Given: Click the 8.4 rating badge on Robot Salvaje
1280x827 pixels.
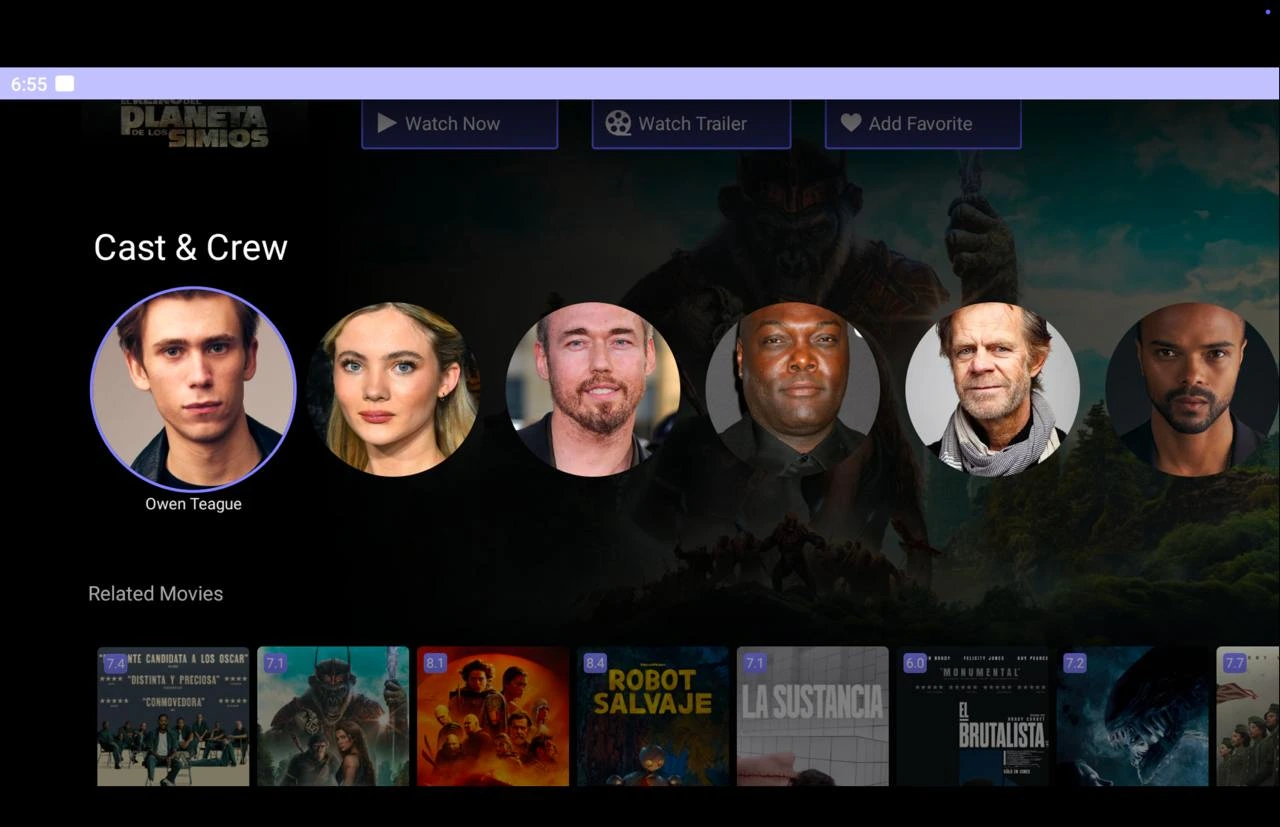Looking at the screenshot, I should pyautogui.click(x=595, y=663).
